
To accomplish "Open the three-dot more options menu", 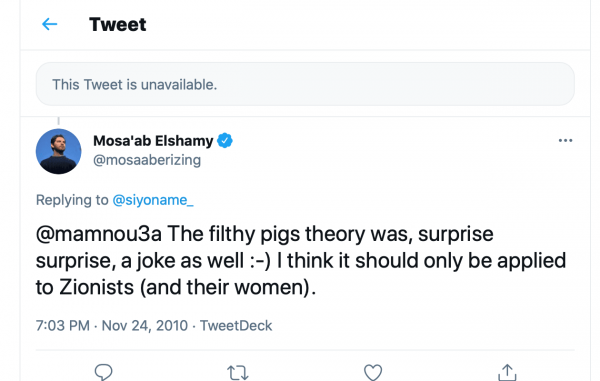I will pos(565,141).
